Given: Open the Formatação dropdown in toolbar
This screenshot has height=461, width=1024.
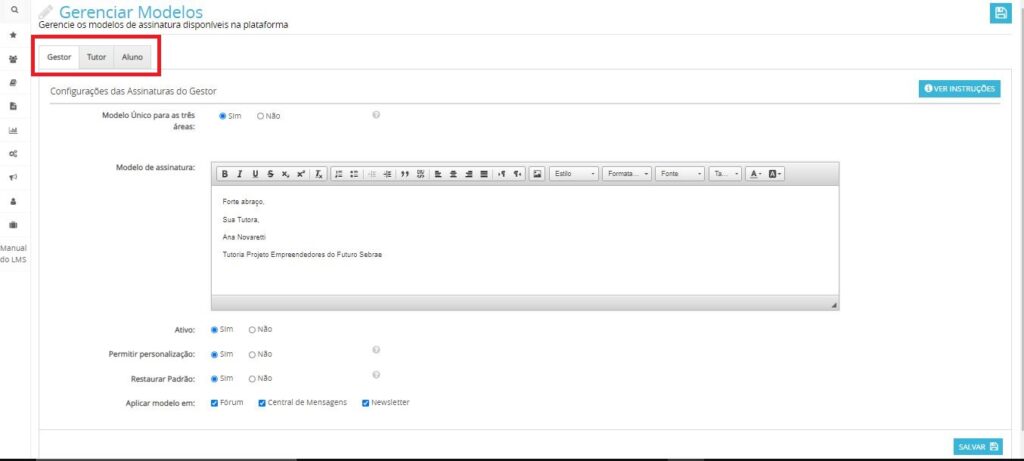Looking at the screenshot, I should pyautogui.click(x=627, y=174).
